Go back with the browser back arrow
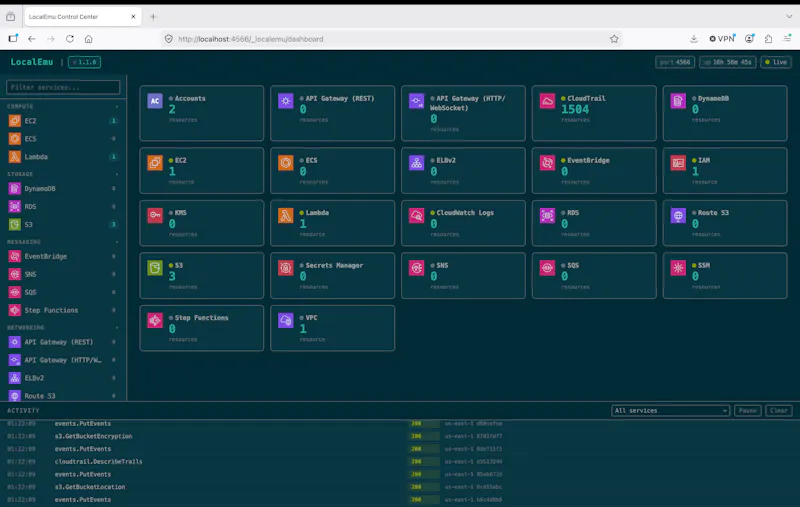 click(32, 39)
